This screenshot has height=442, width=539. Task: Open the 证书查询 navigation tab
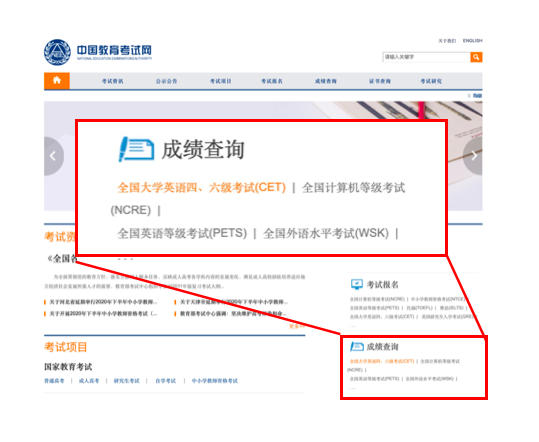380,81
